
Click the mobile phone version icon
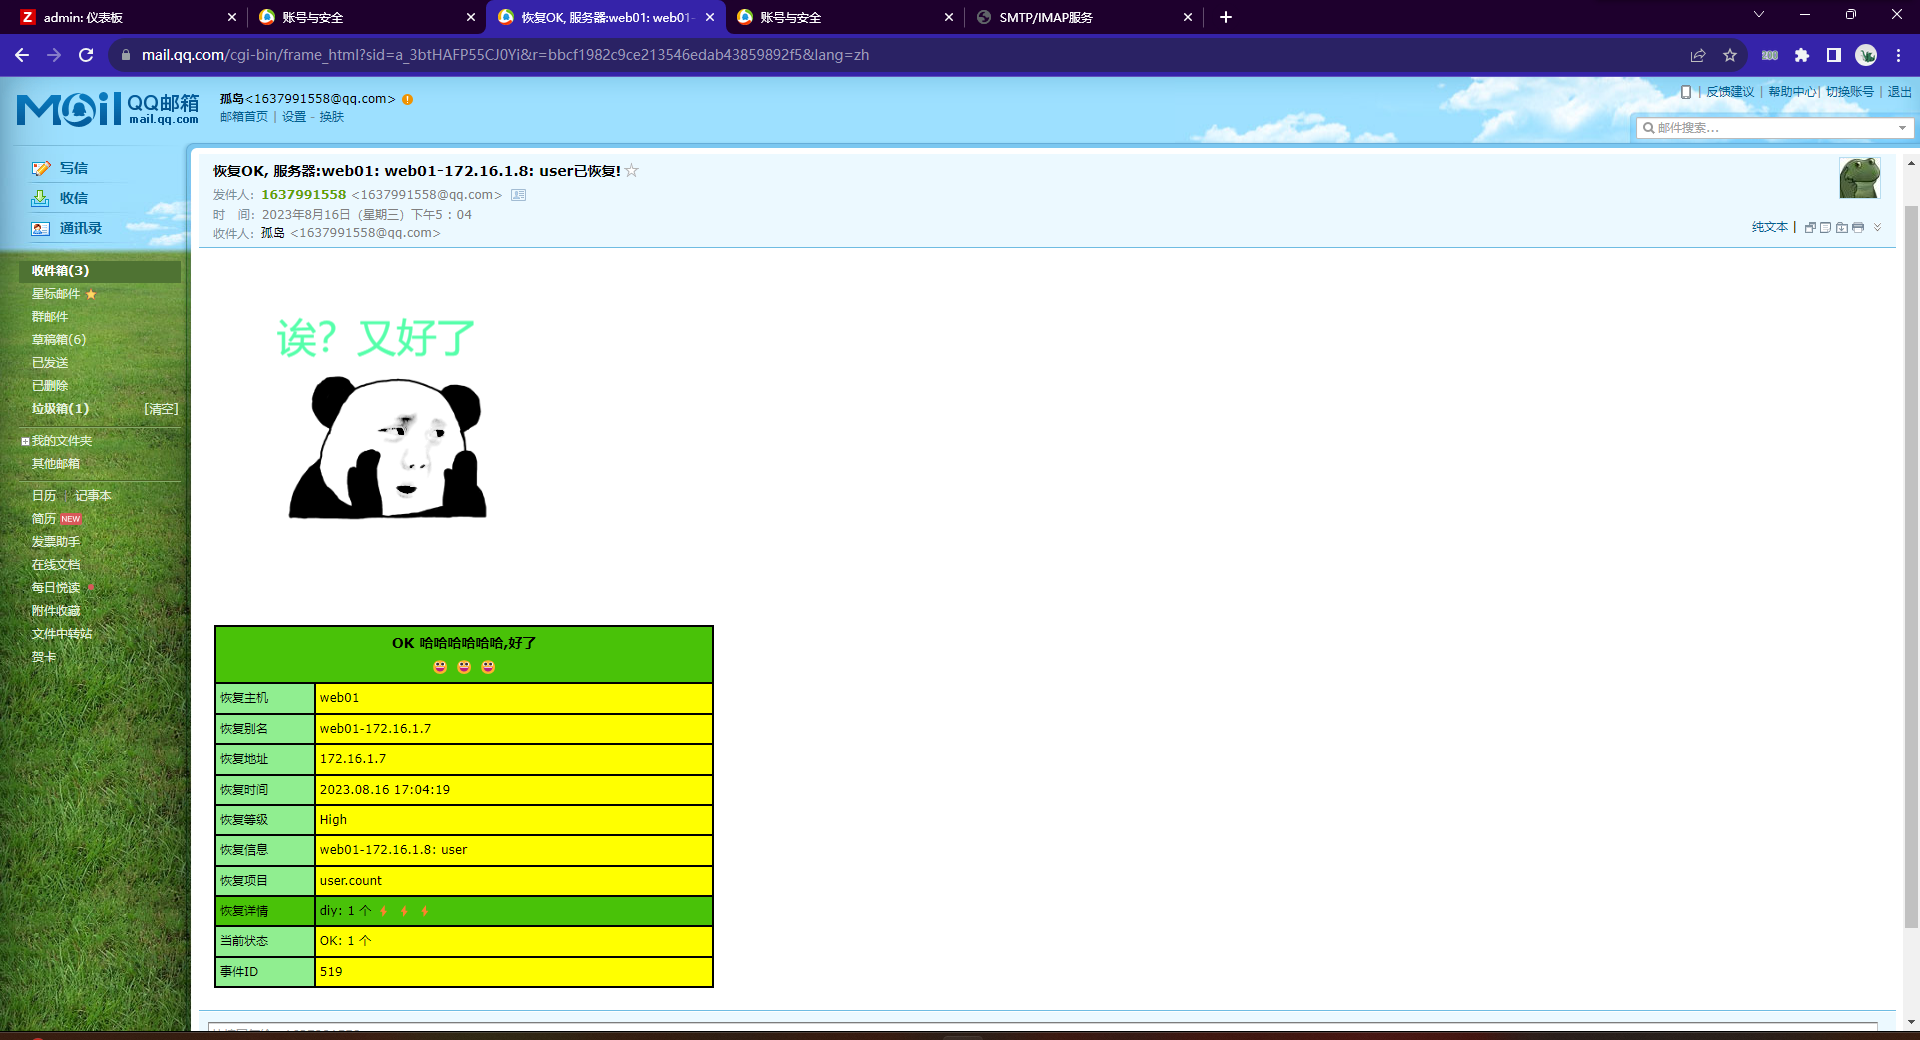pyautogui.click(x=1686, y=92)
